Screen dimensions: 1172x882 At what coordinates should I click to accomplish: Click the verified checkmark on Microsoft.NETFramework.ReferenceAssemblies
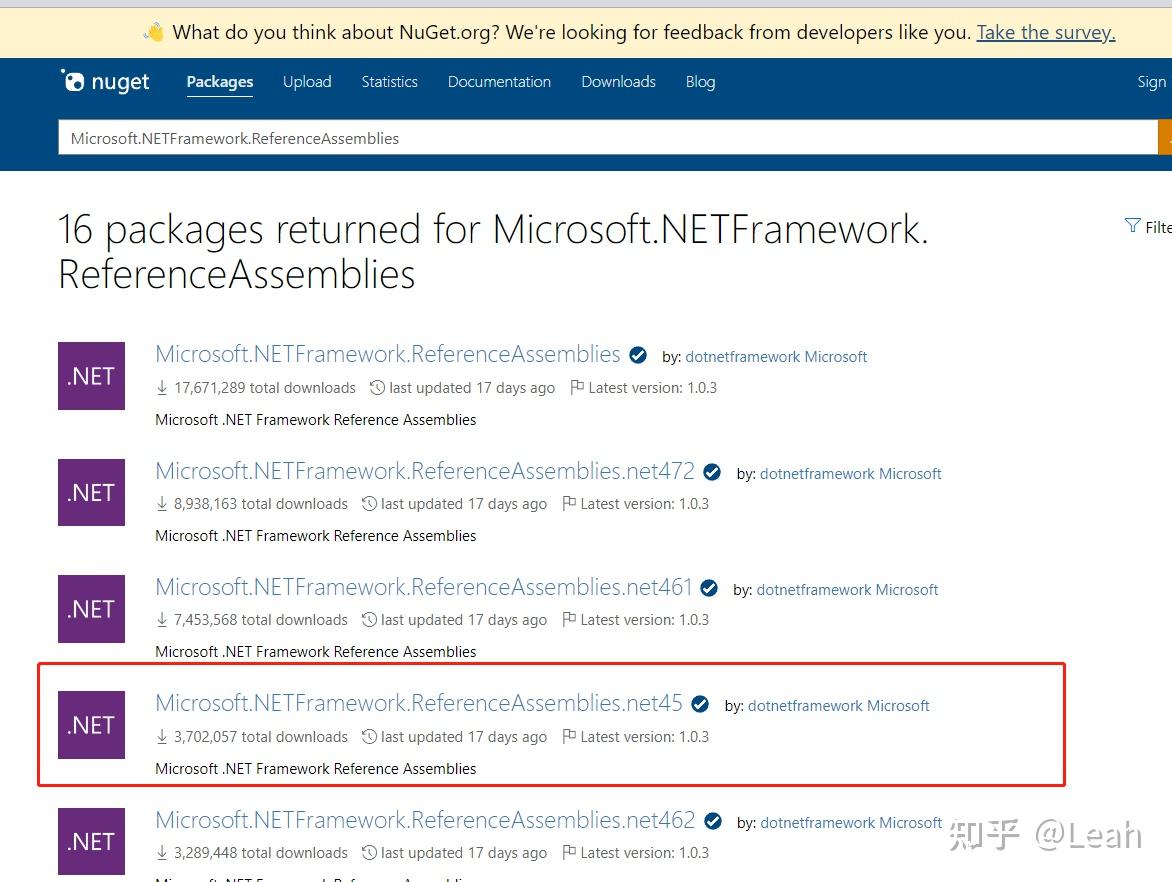click(x=638, y=354)
